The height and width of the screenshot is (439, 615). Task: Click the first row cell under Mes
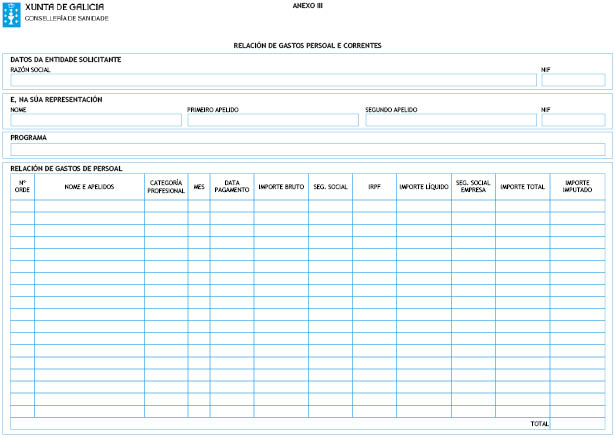pyautogui.click(x=199, y=206)
